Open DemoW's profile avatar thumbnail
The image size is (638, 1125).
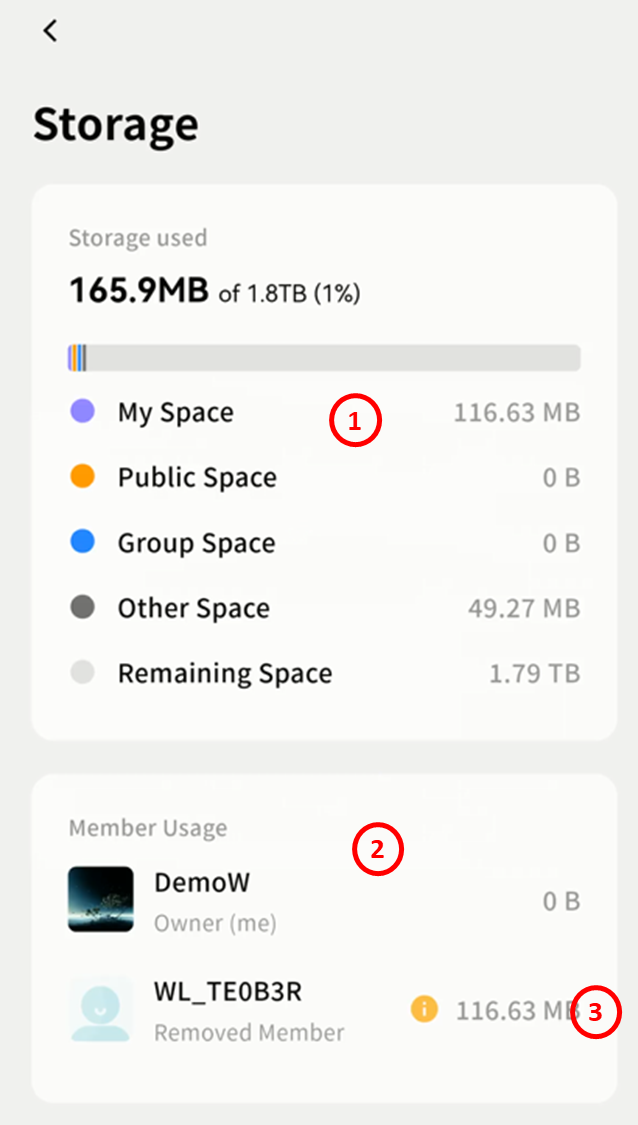101,899
